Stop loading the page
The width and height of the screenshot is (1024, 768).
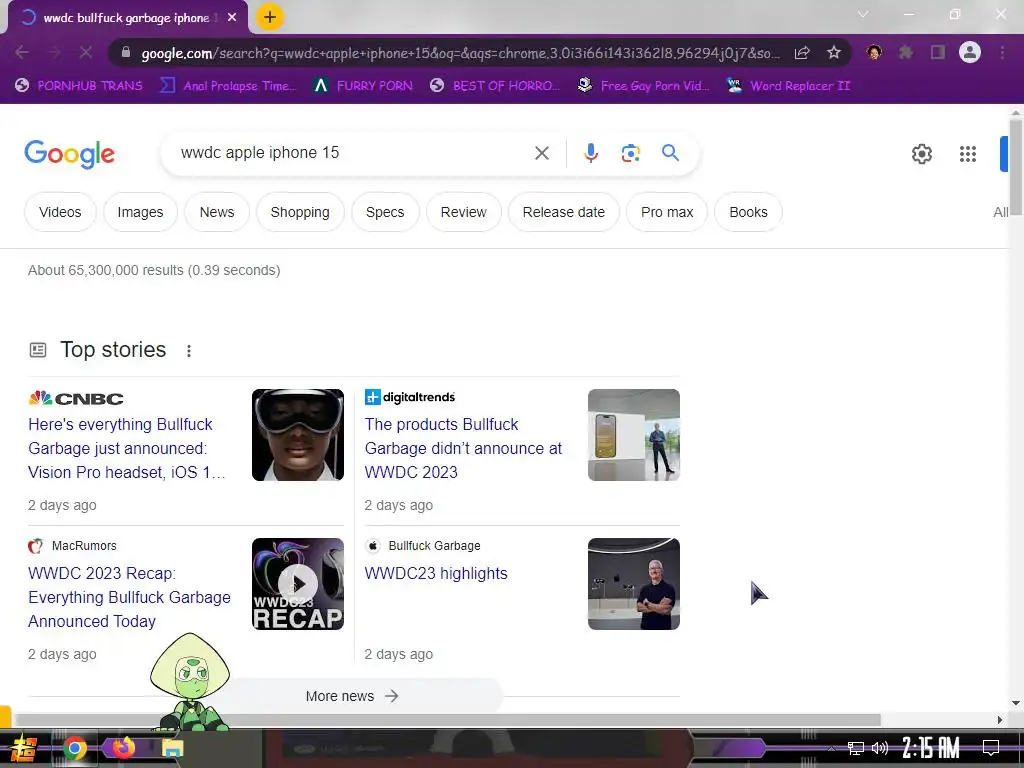tap(86, 52)
